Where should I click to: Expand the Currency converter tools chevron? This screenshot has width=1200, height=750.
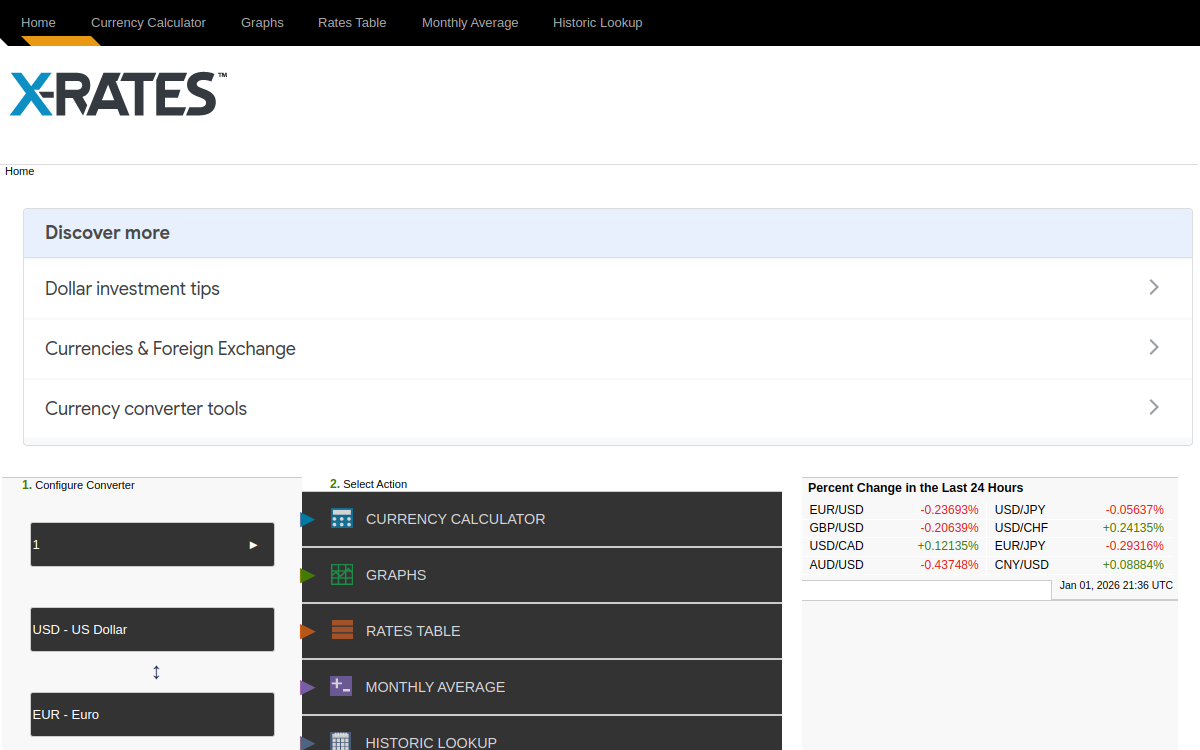tap(1154, 407)
